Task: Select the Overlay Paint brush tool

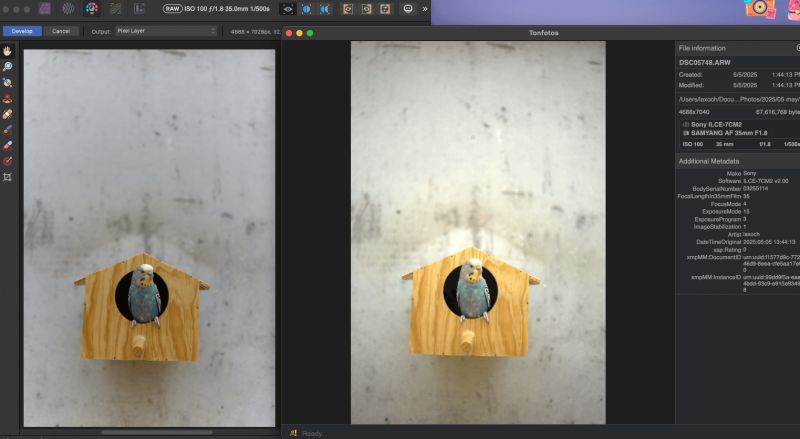Action: 7,130
